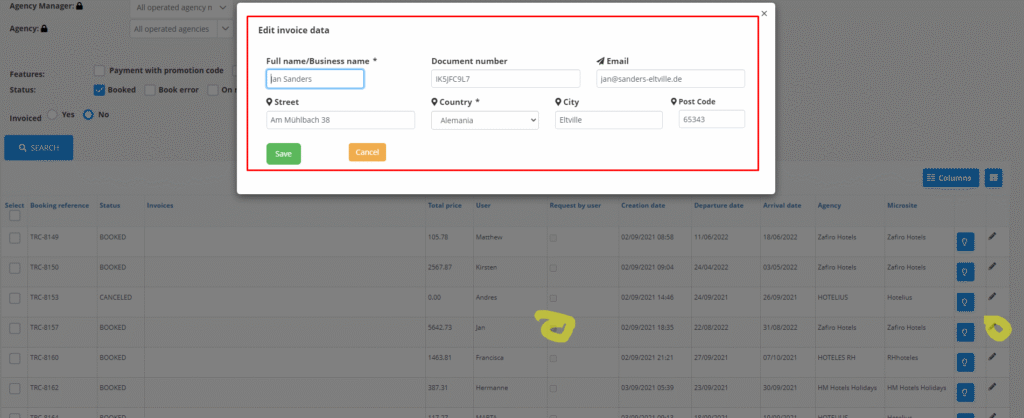Click the pencil edit icon for TRC-8149

pyautogui.click(x=992, y=236)
